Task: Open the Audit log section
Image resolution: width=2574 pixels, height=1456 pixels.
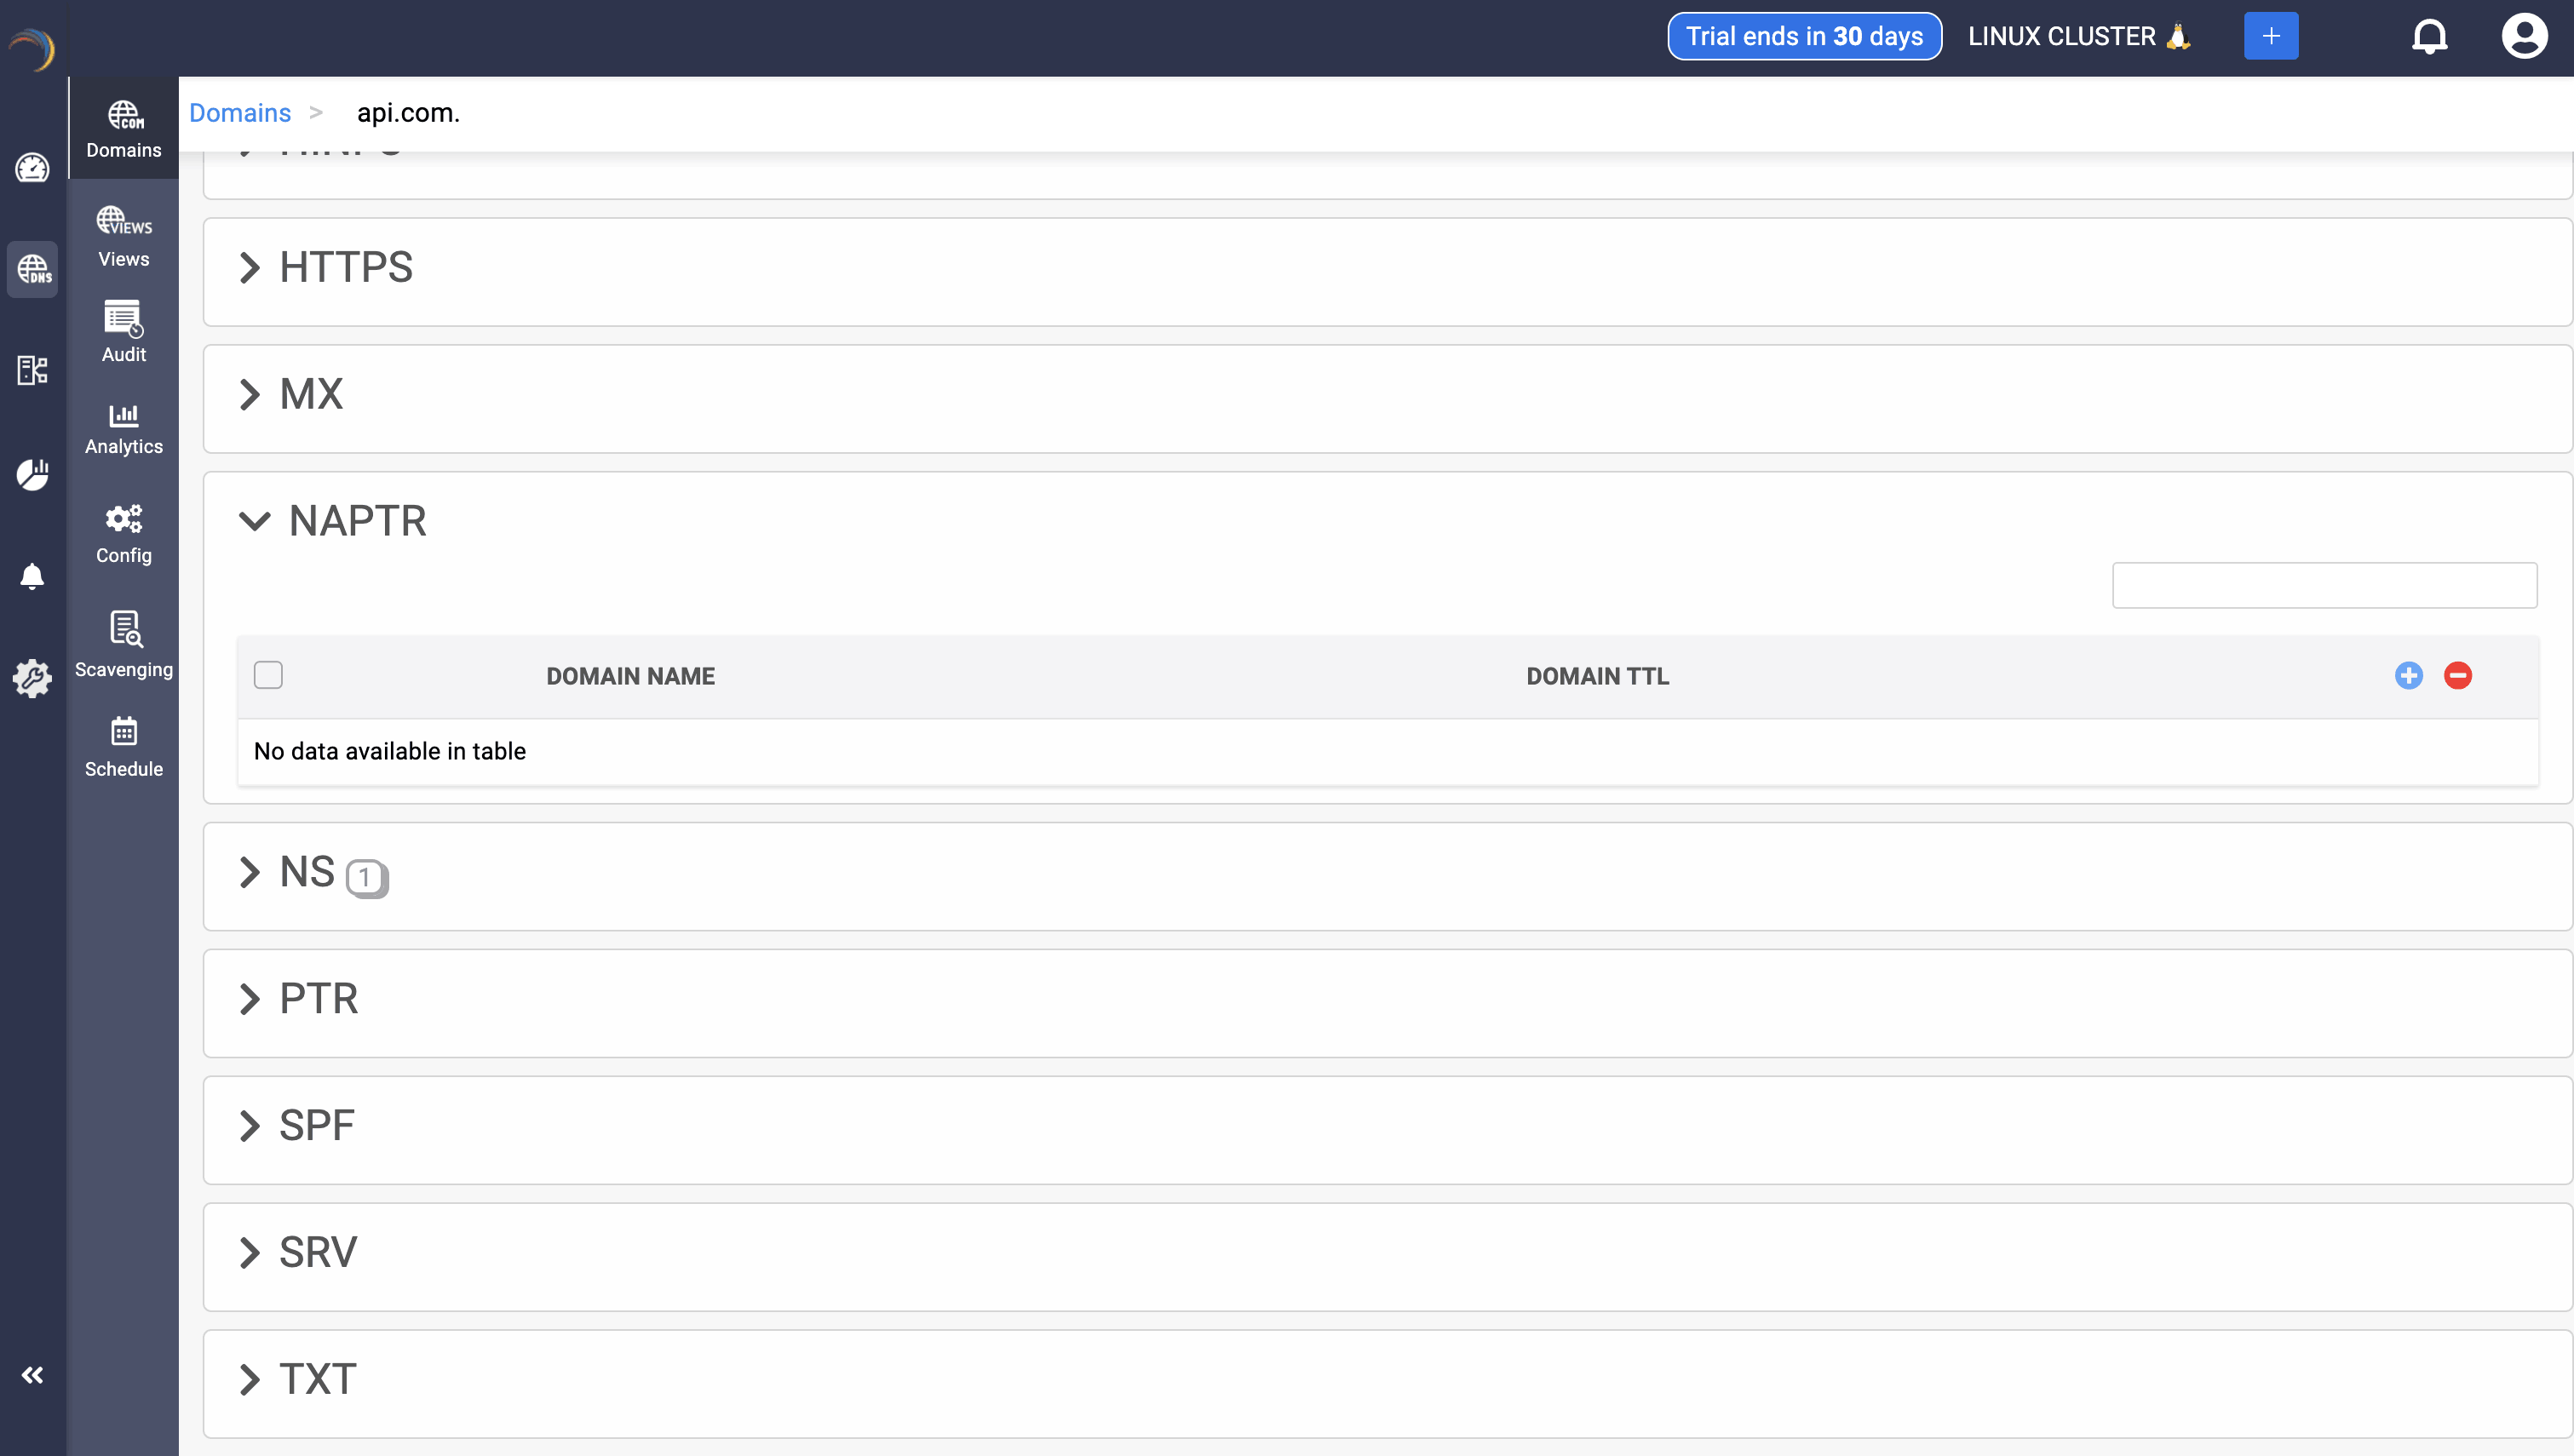Action: coord(124,331)
